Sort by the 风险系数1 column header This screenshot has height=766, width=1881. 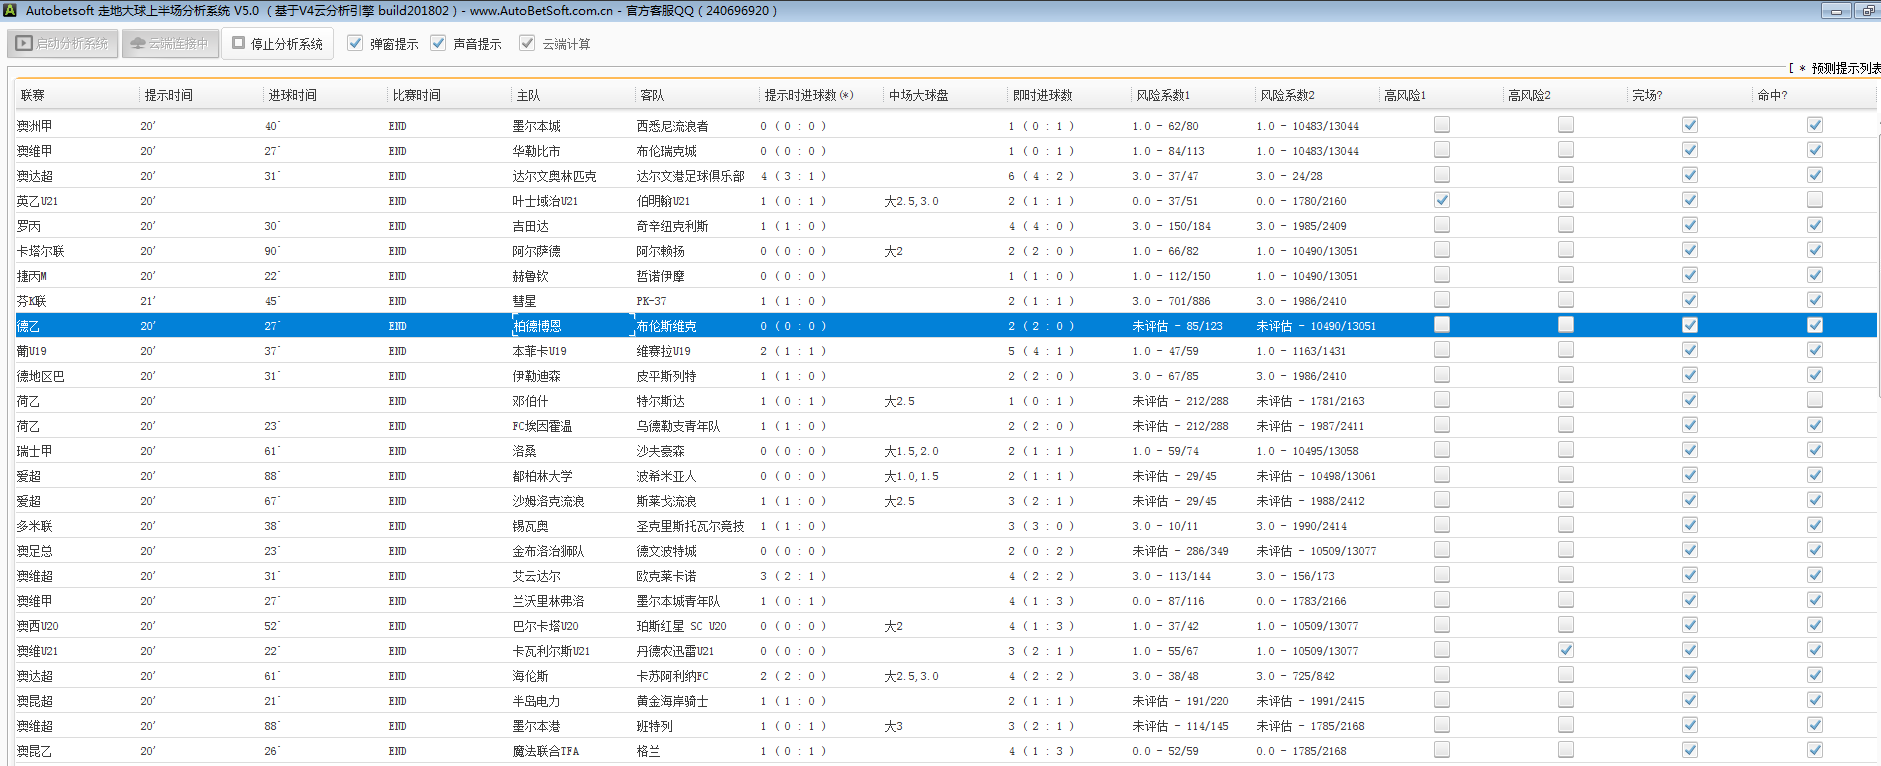1163,95
